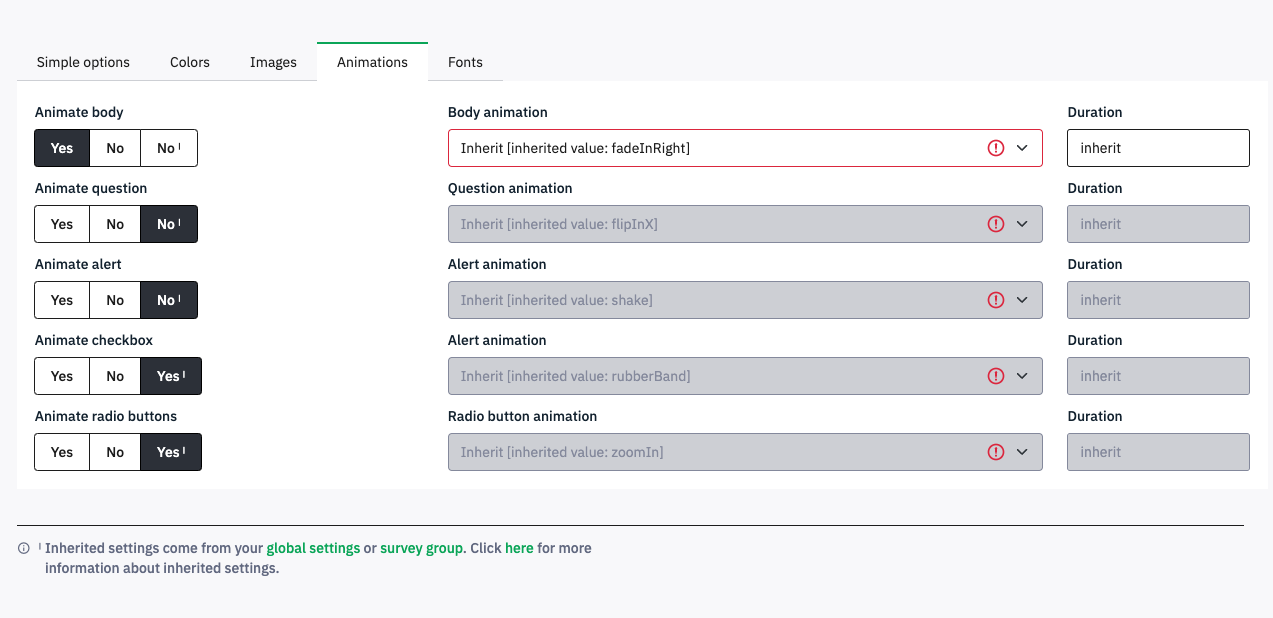
Task: Open the Fonts tab
Action: (x=465, y=62)
